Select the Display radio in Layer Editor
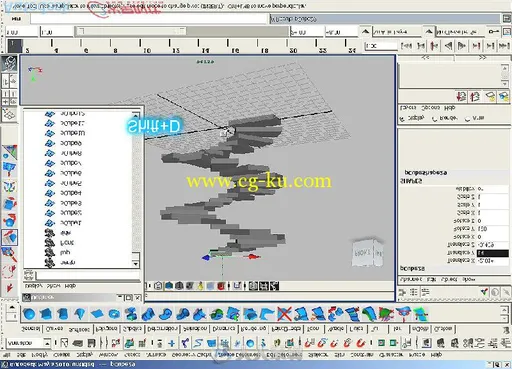 (x=402, y=118)
